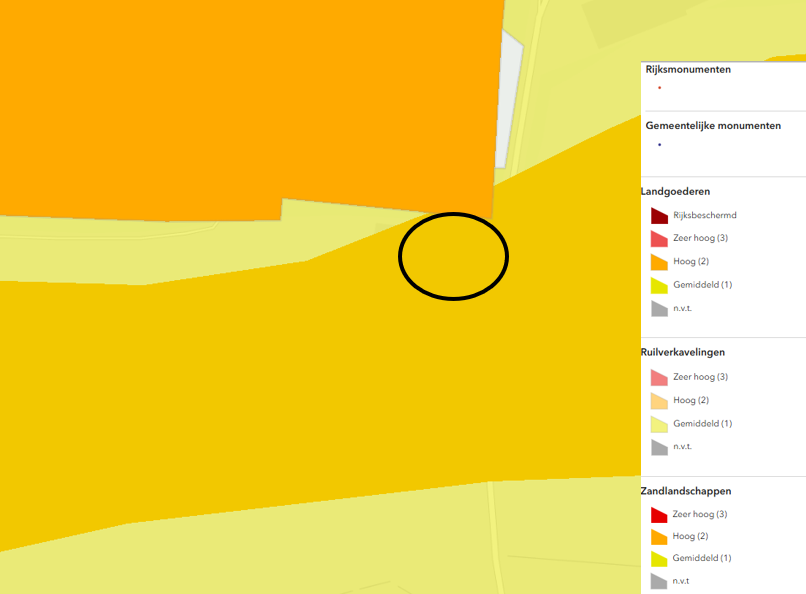Click the Ruilverkavelingen Gemiddeld (1) swatch
Screen dimensions: 806x594
(x=659, y=424)
